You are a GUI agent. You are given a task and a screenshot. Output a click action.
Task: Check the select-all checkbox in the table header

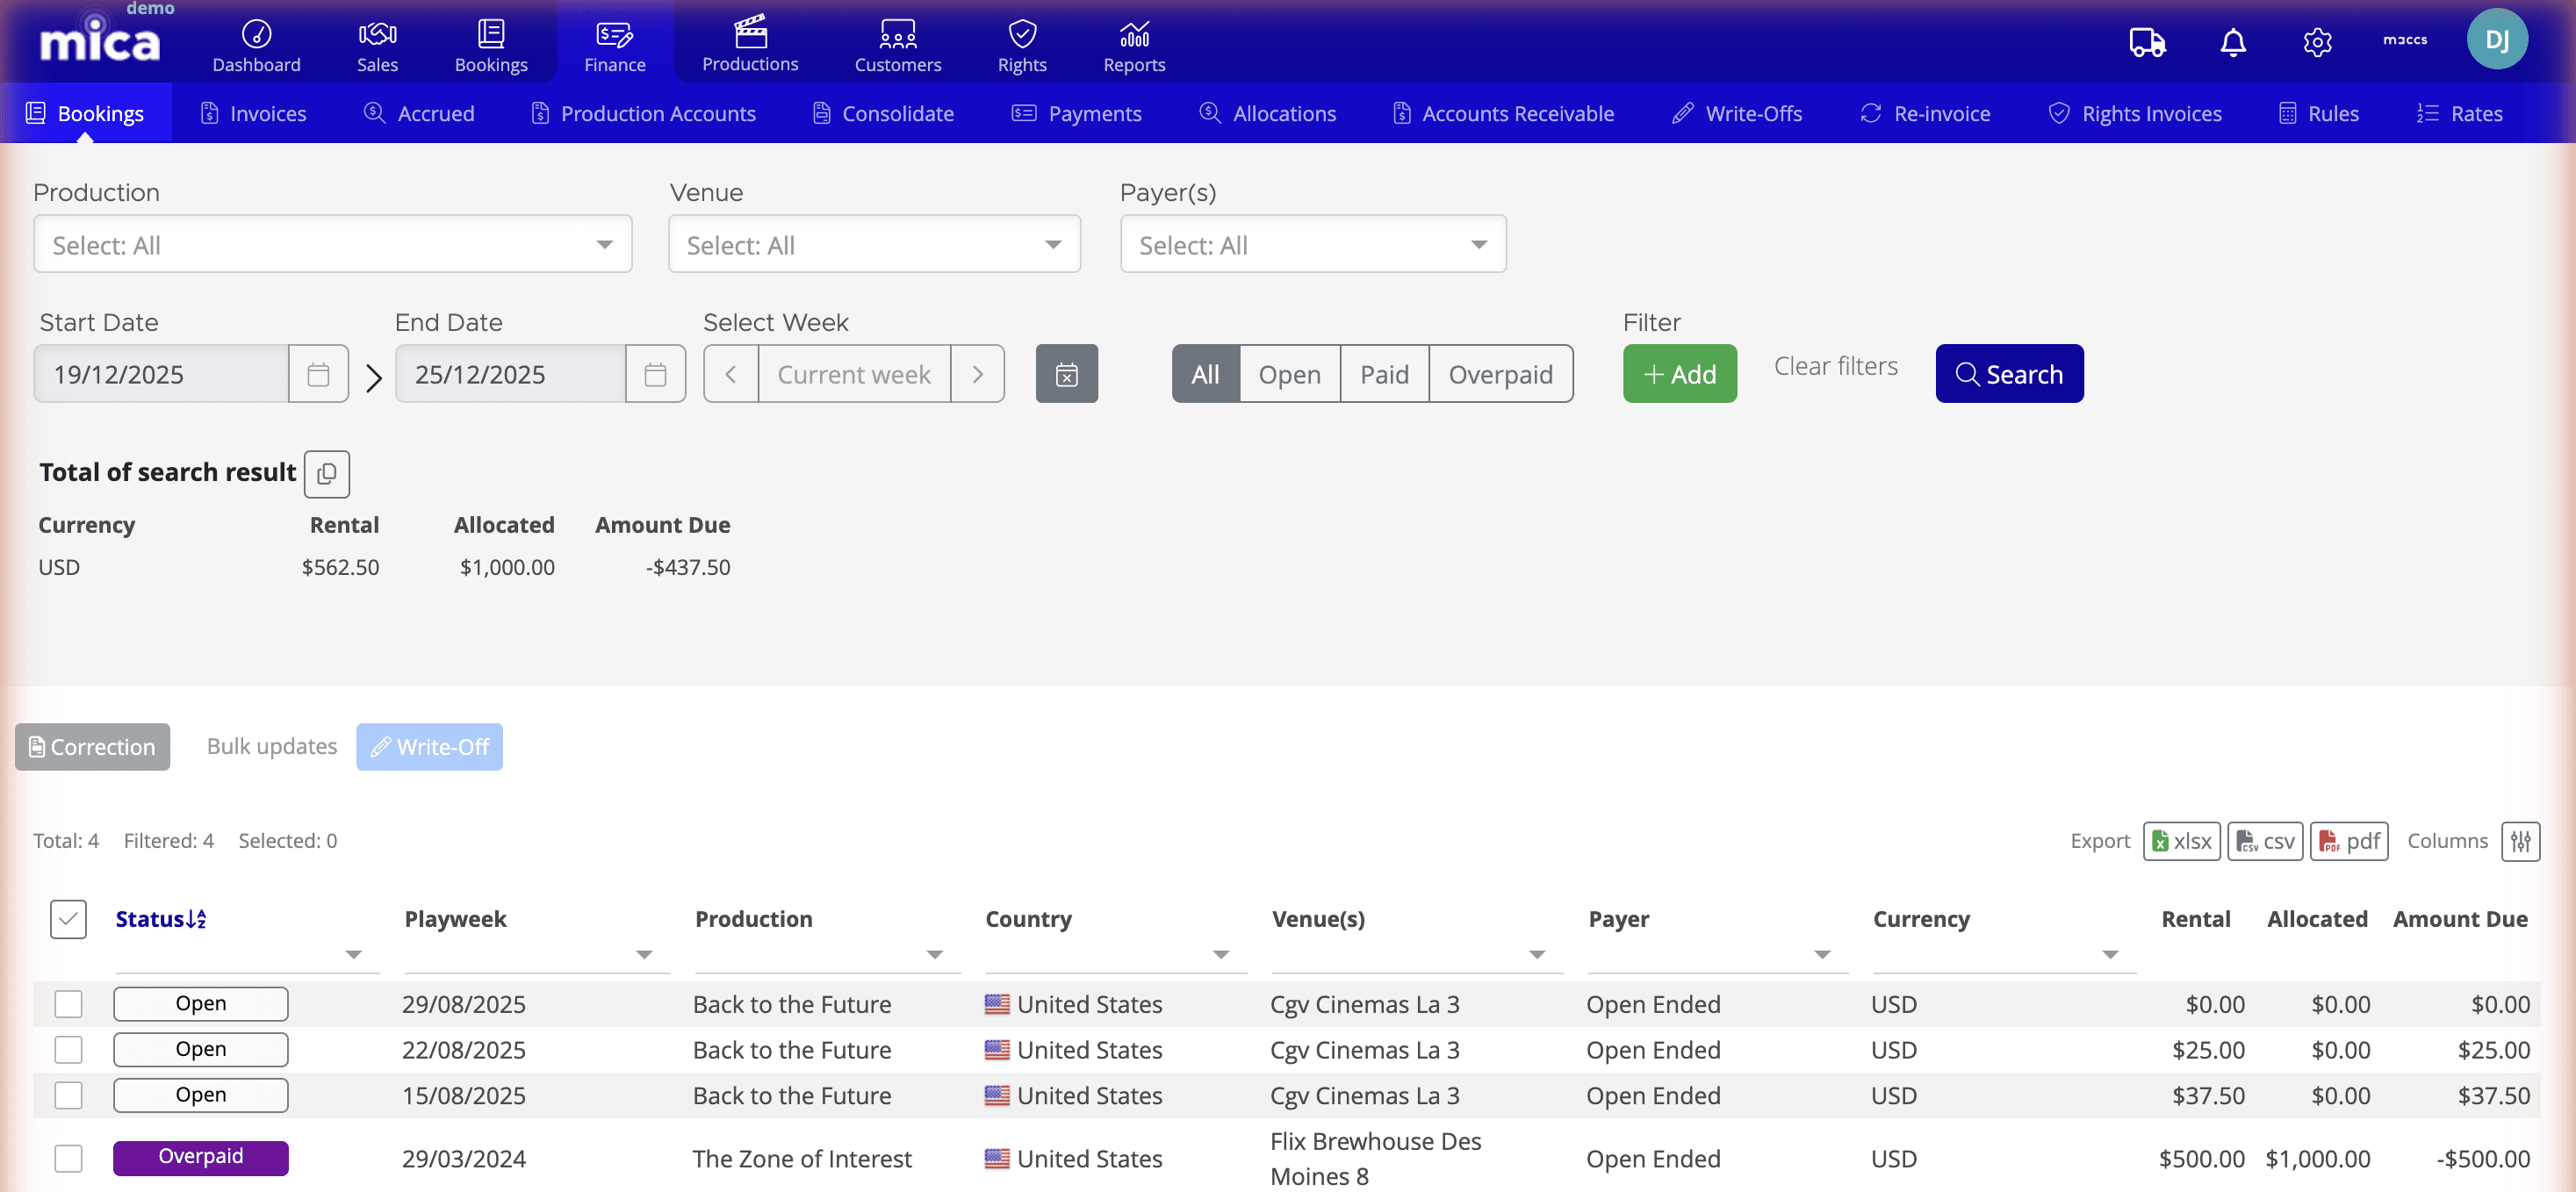(x=67, y=918)
